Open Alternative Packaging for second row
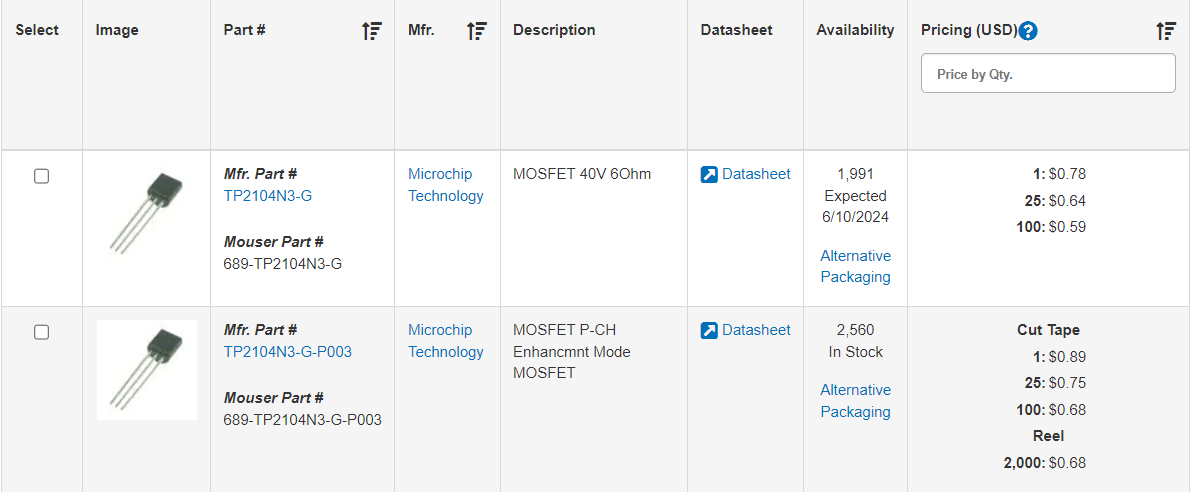The height and width of the screenshot is (492, 1190). [855, 400]
